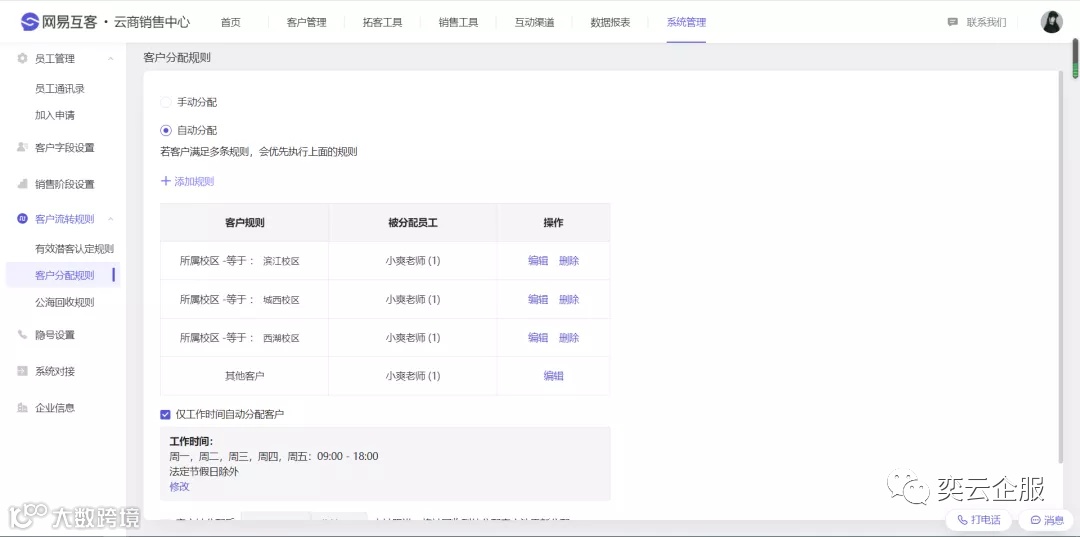1080x537 pixels.
Task: Click 修改 under 工作时间
Action: pos(179,486)
